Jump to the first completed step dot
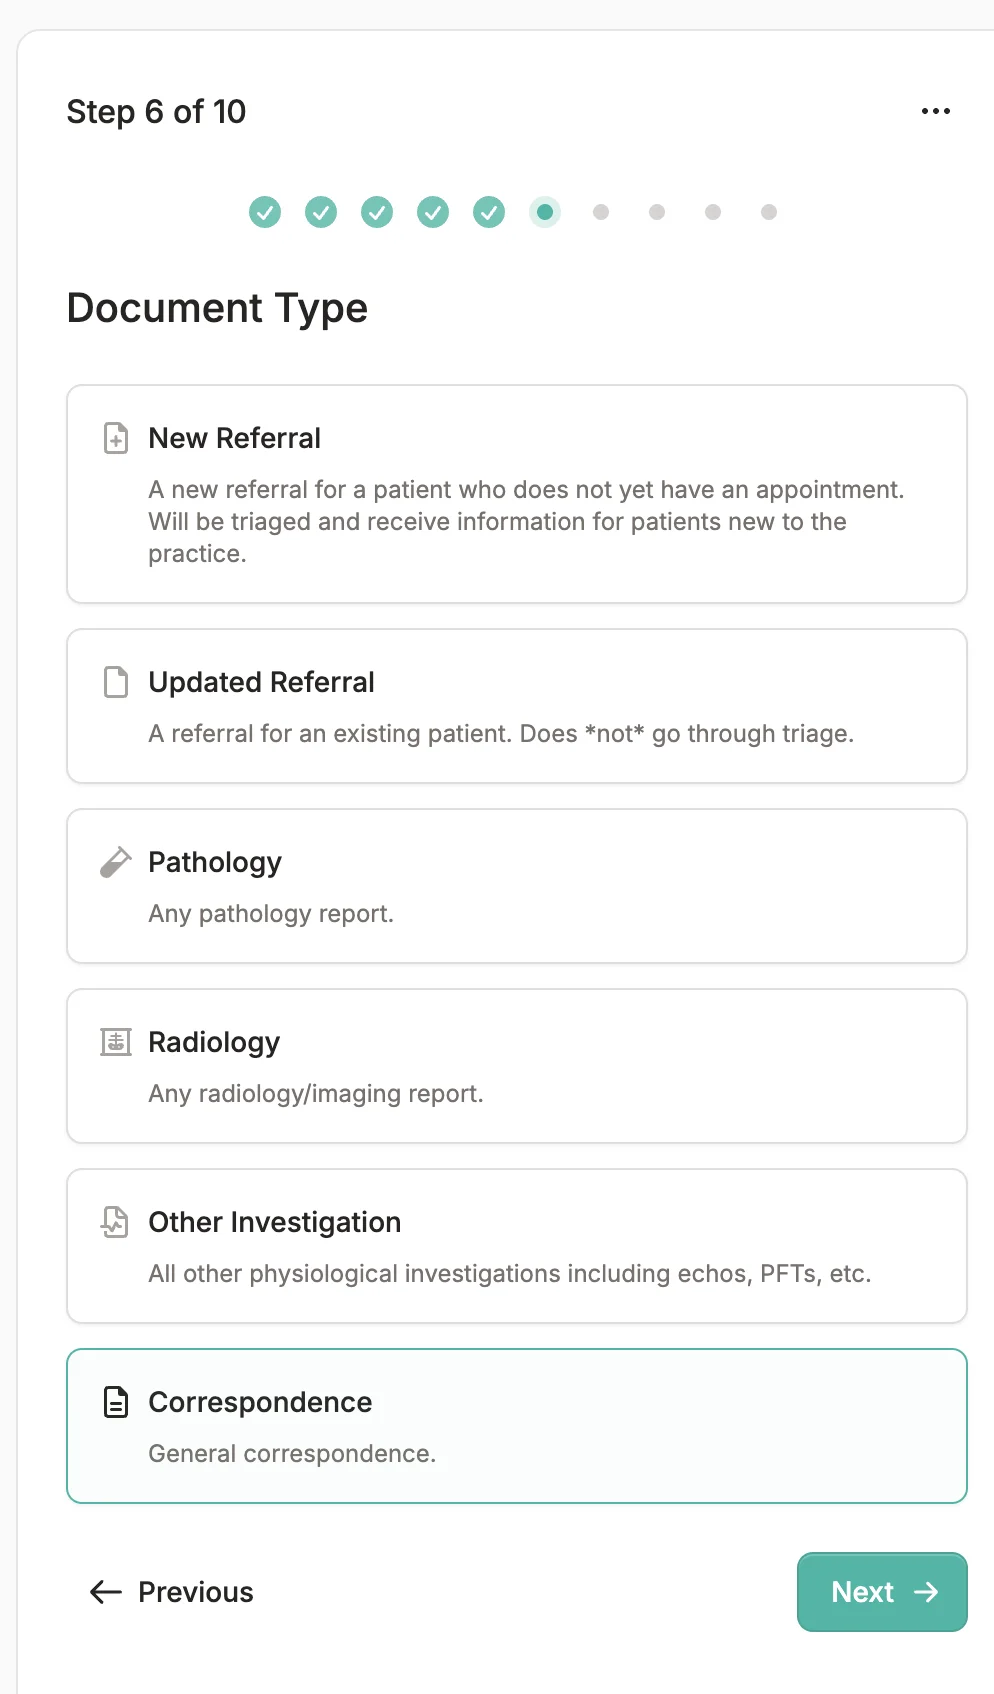 (265, 212)
